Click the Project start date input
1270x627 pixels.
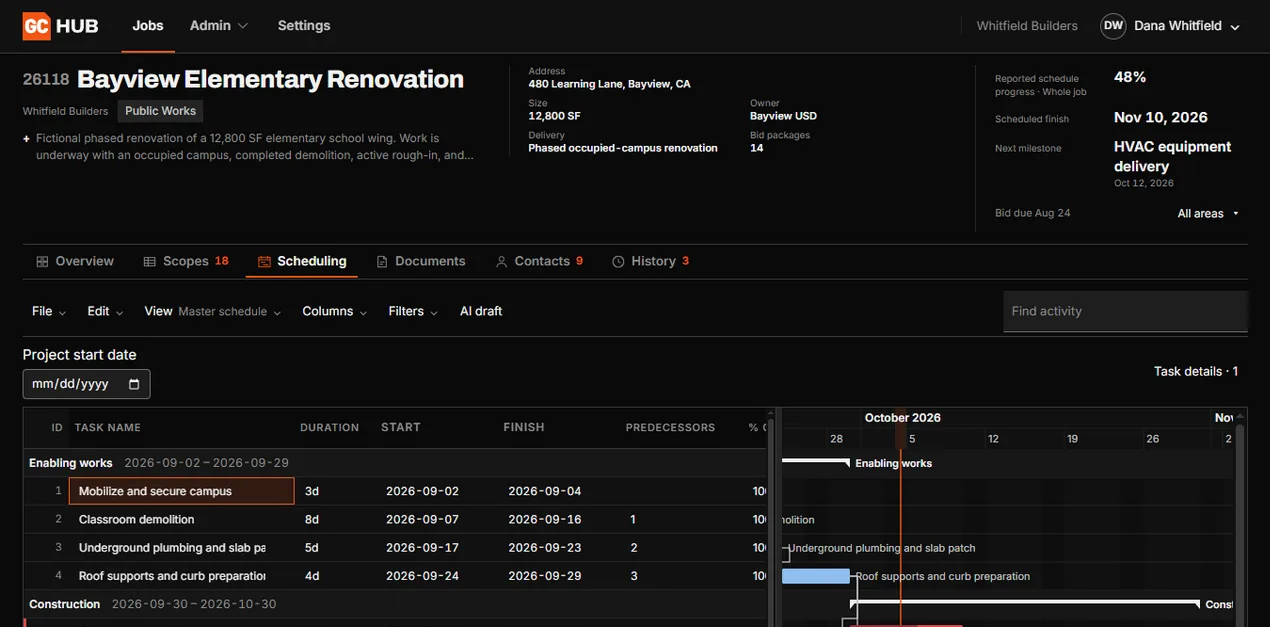click(x=86, y=384)
